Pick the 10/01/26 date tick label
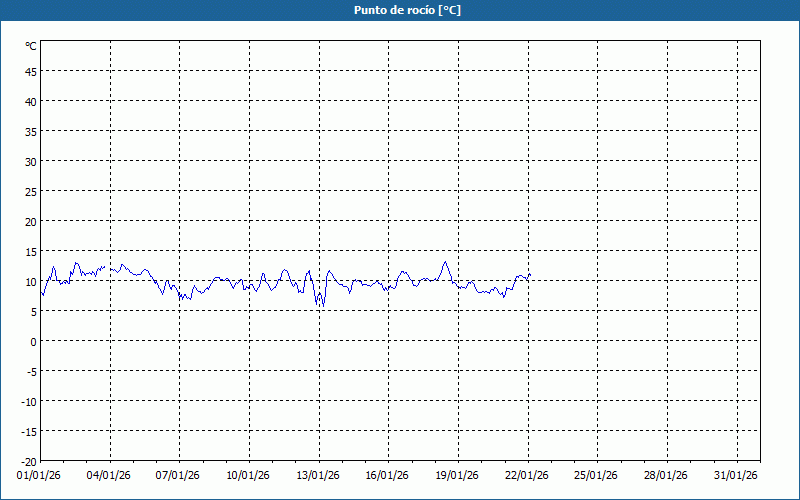Screen dimensions: 800x500 (x=249, y=475)
